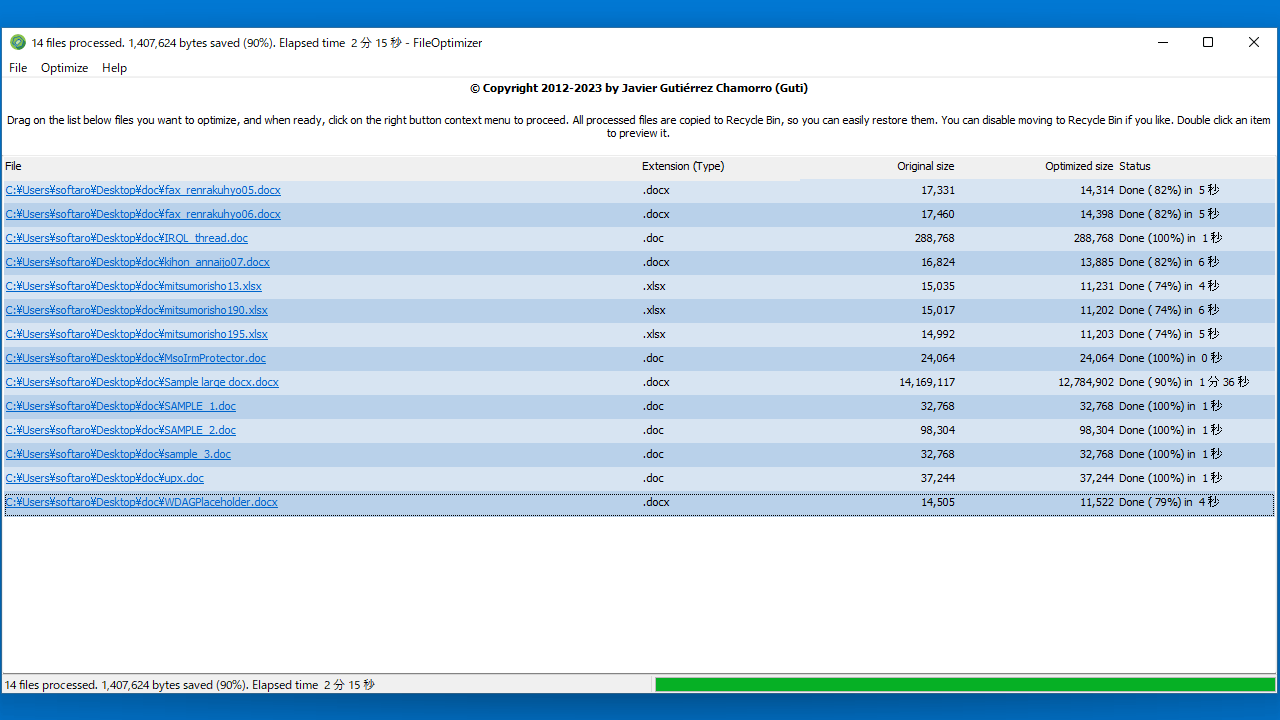
Task: Click original size 14,169,117 cell
Action: point(927,382)
